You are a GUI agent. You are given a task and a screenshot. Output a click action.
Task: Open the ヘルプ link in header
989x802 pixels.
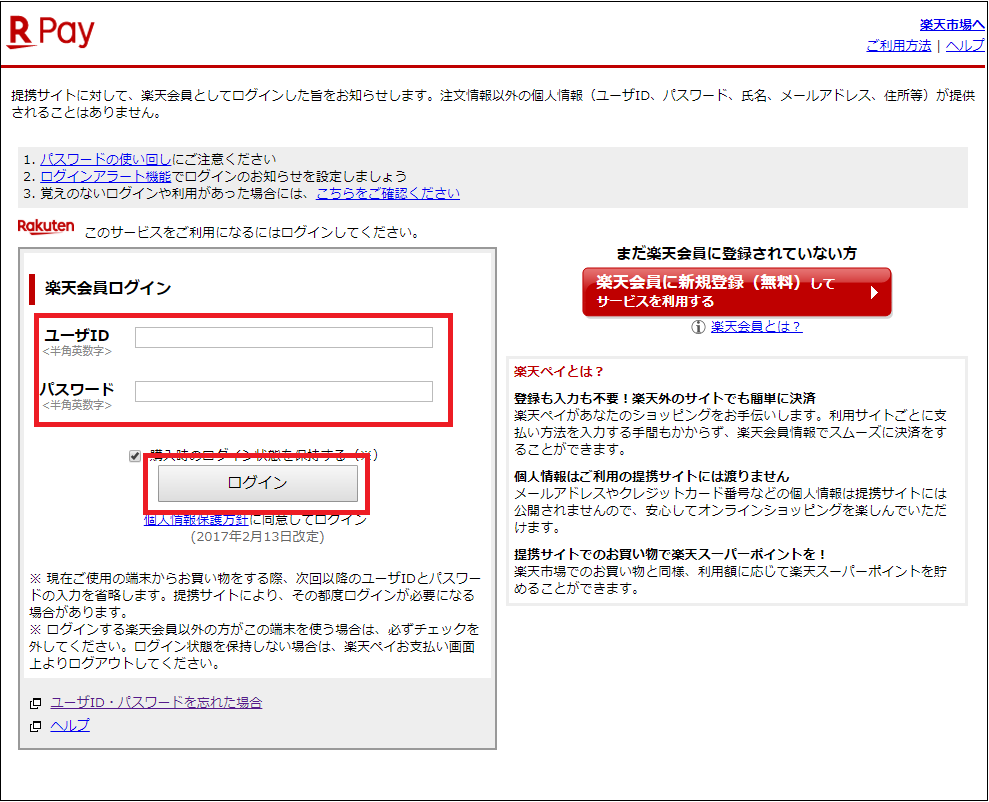click(965, 45)
